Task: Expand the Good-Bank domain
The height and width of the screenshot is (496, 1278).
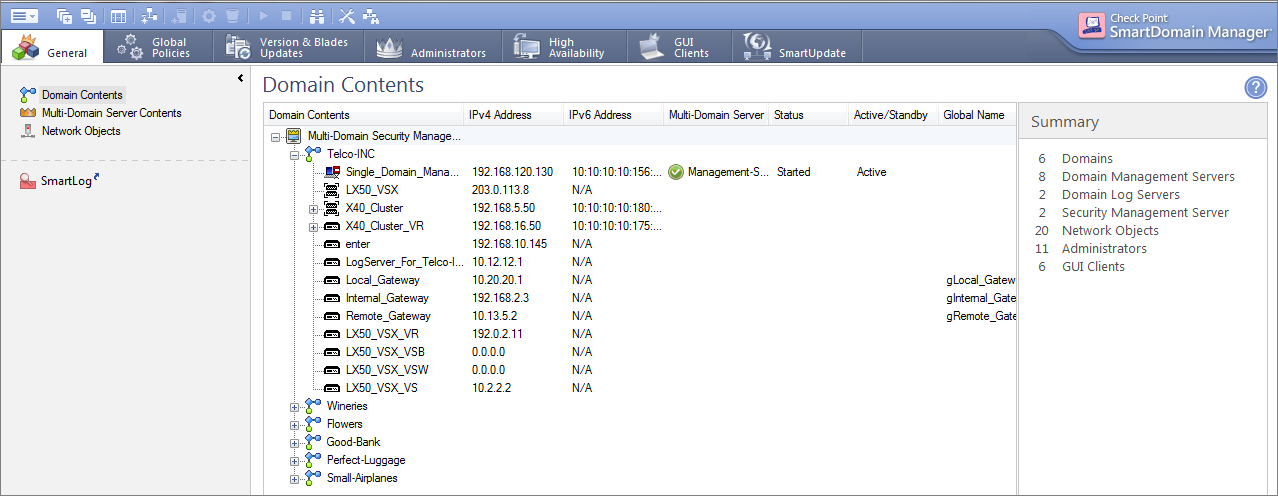Action: 295,442
